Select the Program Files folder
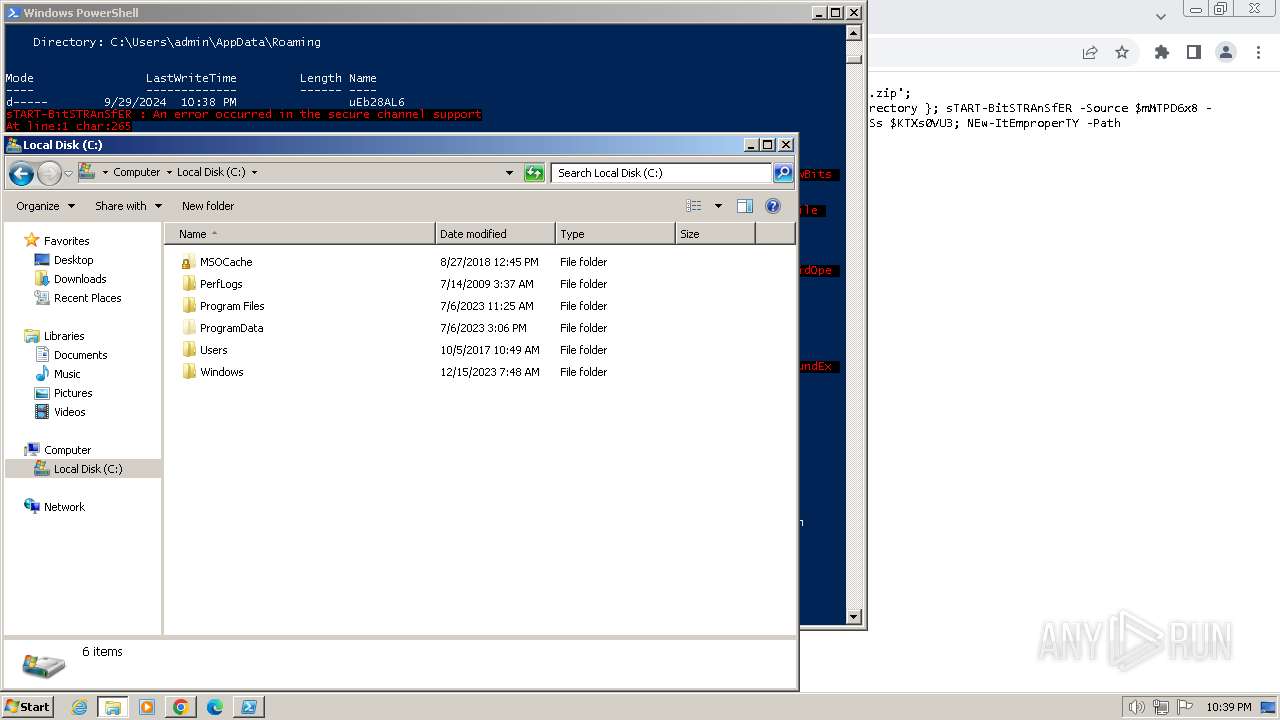 pos(232,306)
